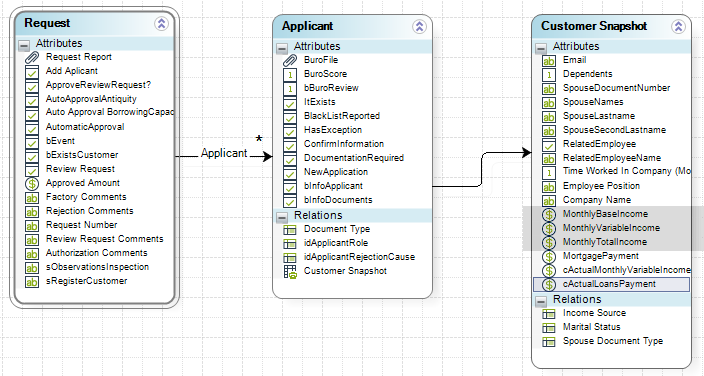
Task: Collapse the Customer Snapshot entity chevron button
Action: pyautogui.click(x=678, y=27)
